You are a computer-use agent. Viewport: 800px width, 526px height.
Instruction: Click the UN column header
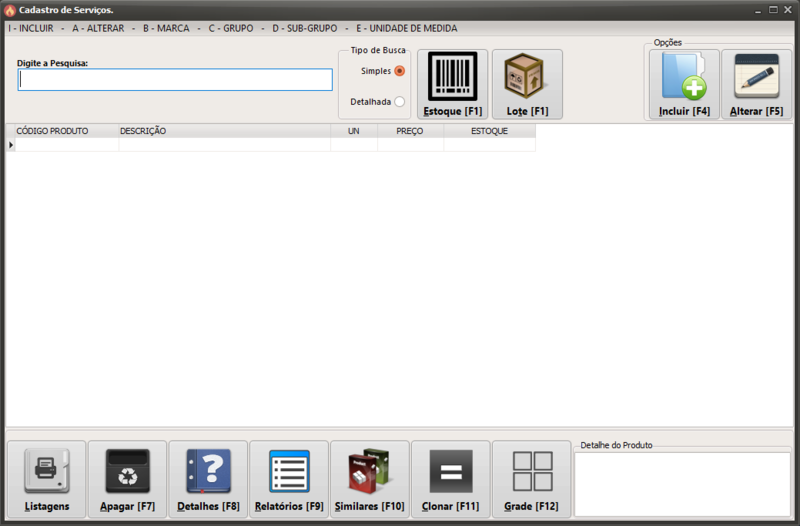click(x=354, y=131)
